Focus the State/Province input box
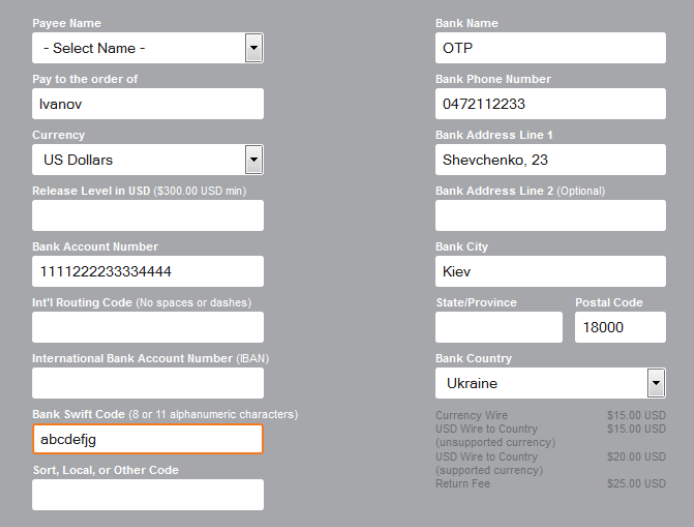694x527 pixels. click(x=498, y=327)
